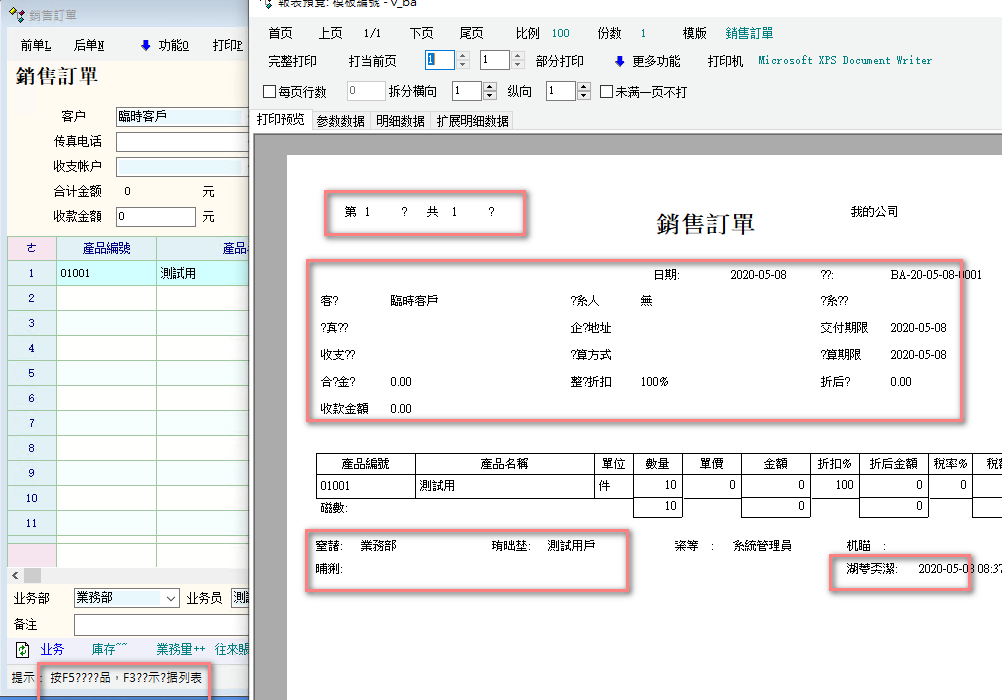Screen dimensions: 1002x700
Task: Click the left scroll arrow under the grid
Action: tap(15, 575)
